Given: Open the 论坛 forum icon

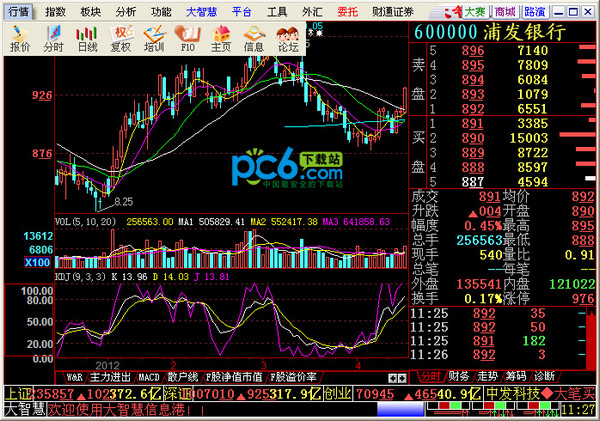Looking at the screenshot, I should click(x=288, y=37).
